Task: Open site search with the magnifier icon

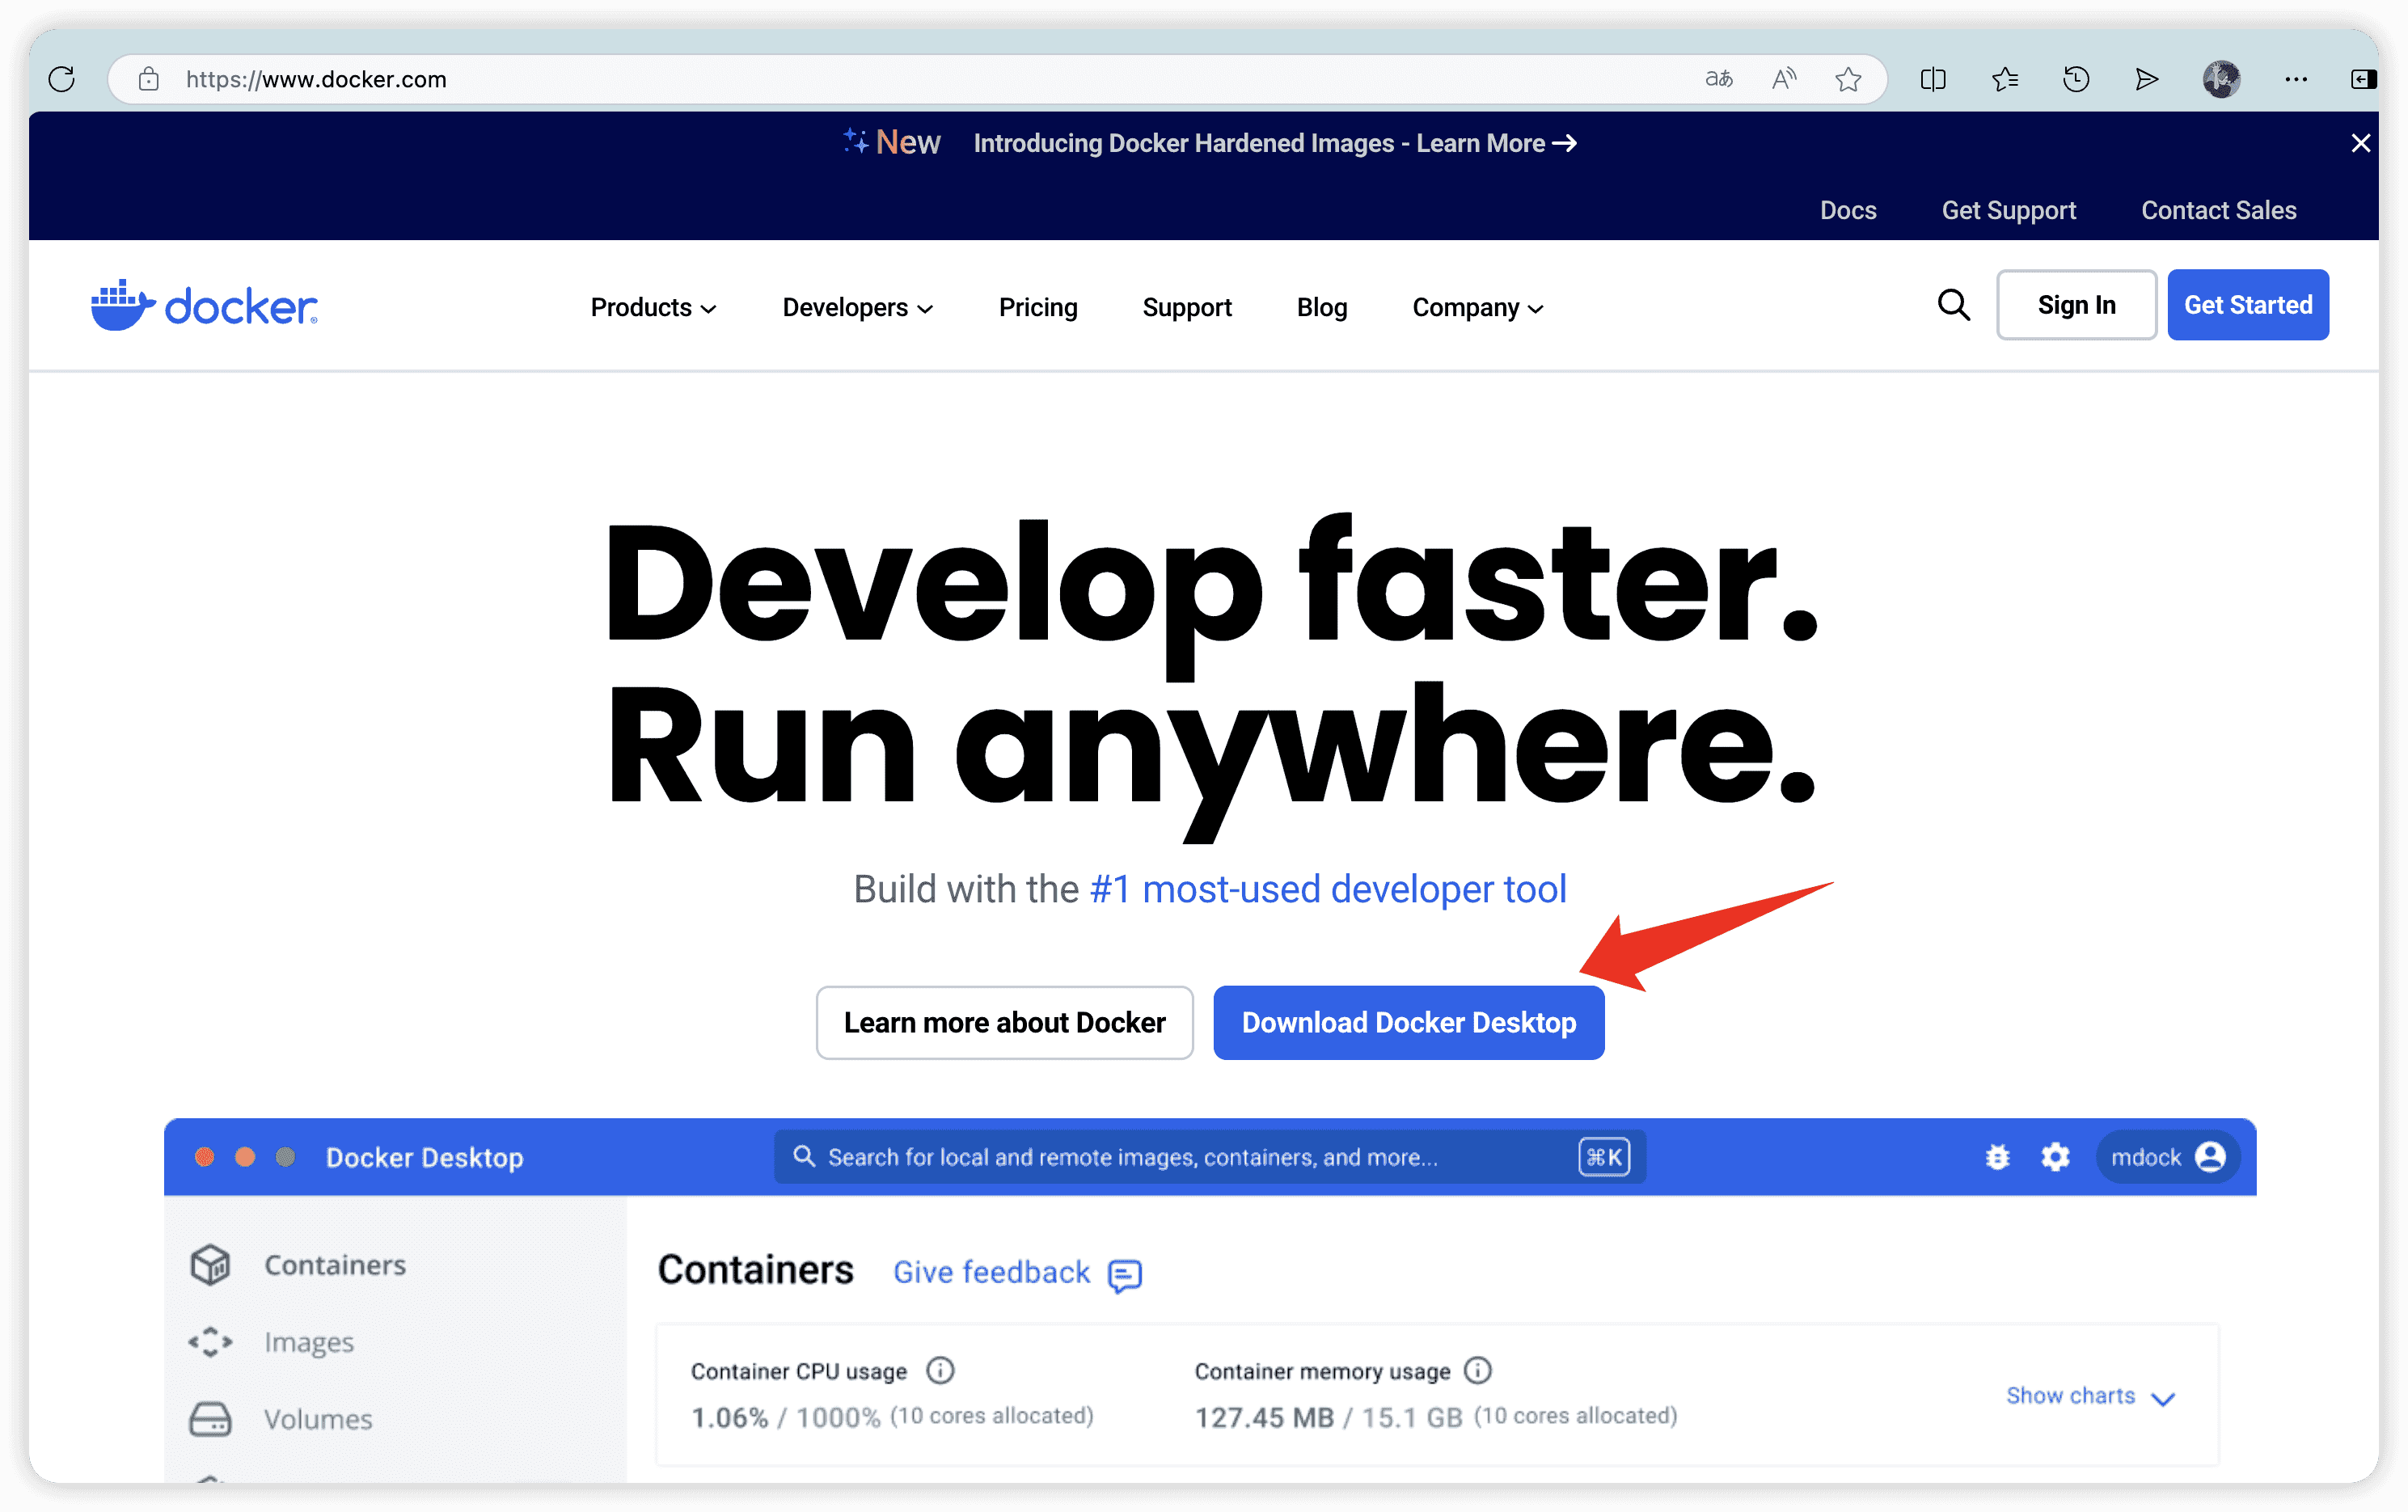Action: 1953,305
